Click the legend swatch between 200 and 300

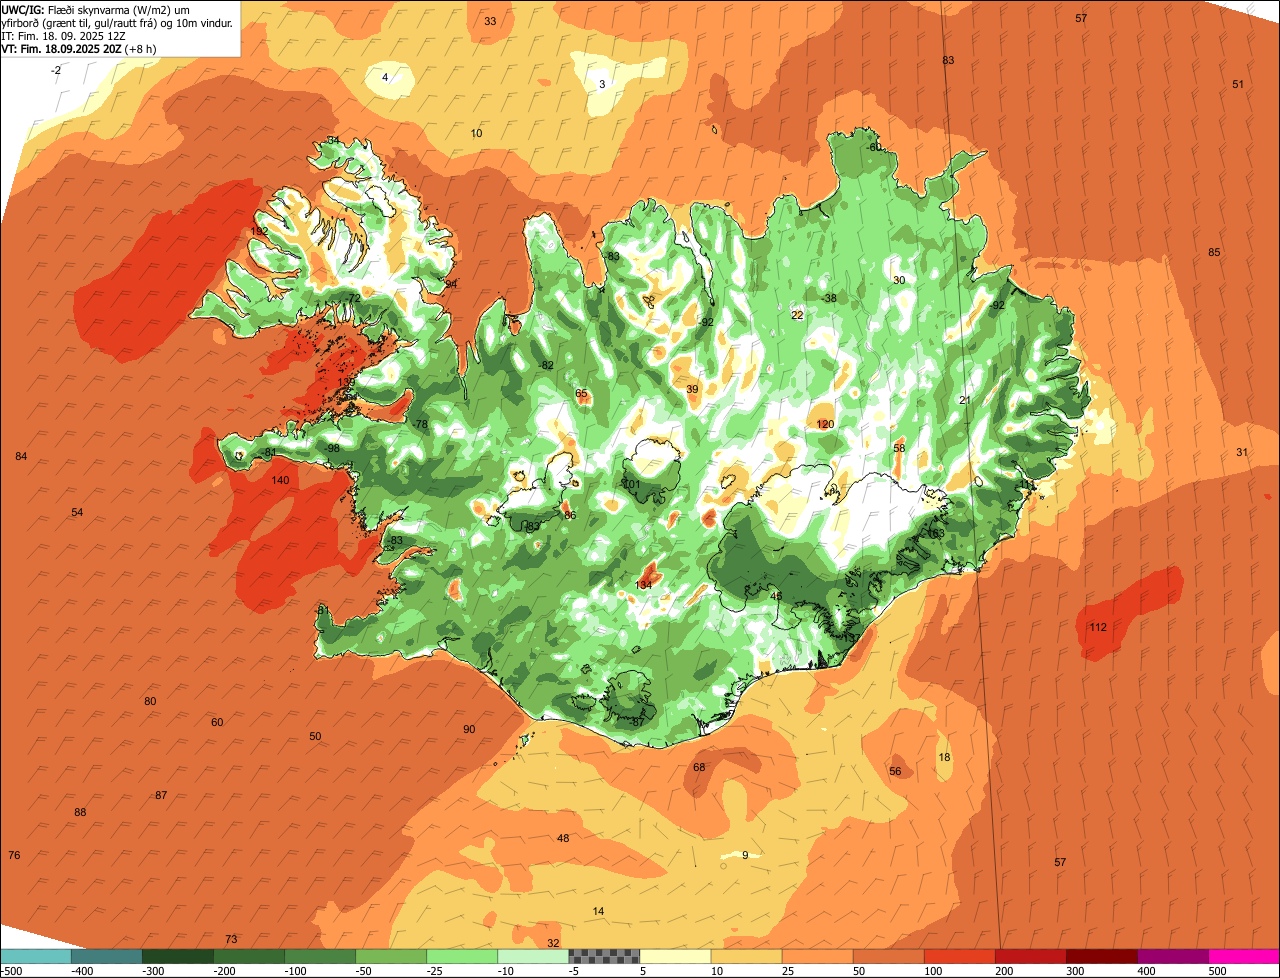click(1031, 956)
